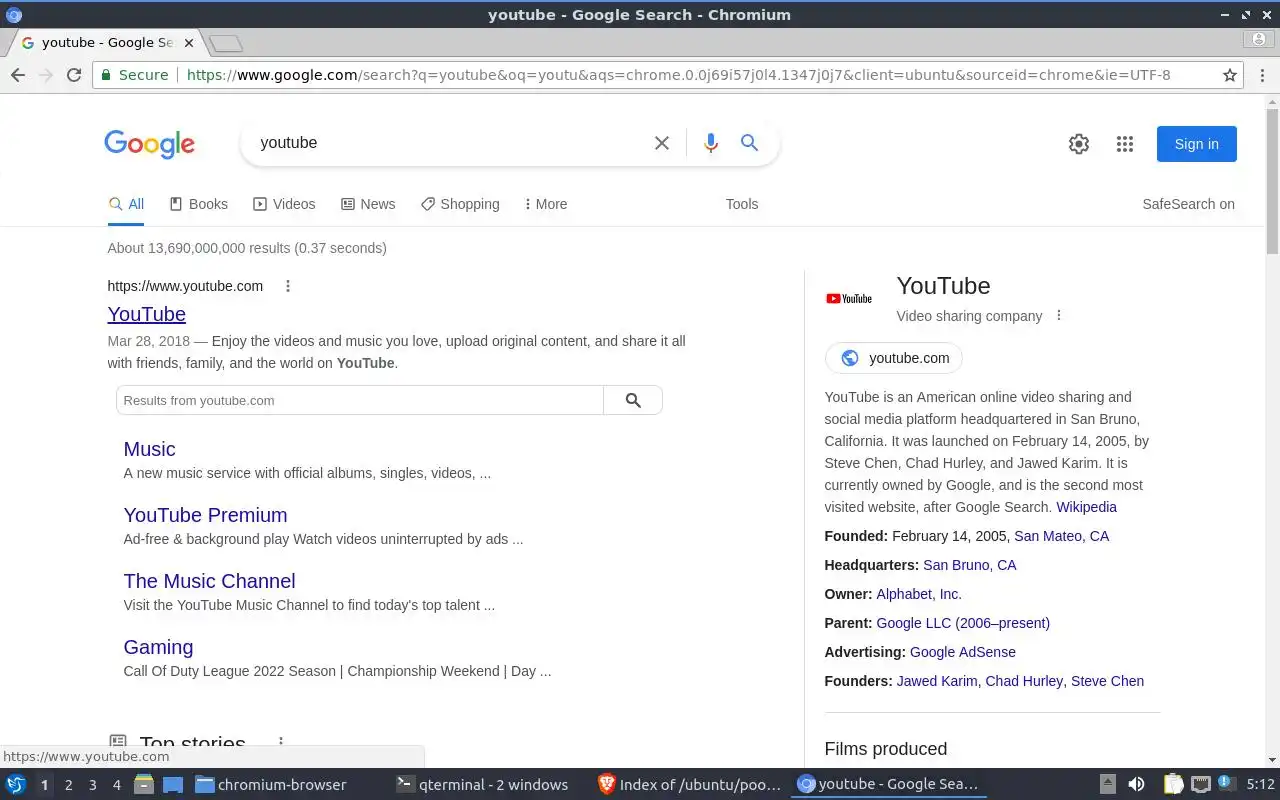Search within youtube.com using the magnifier button
1280x800 pixels.
633,401
